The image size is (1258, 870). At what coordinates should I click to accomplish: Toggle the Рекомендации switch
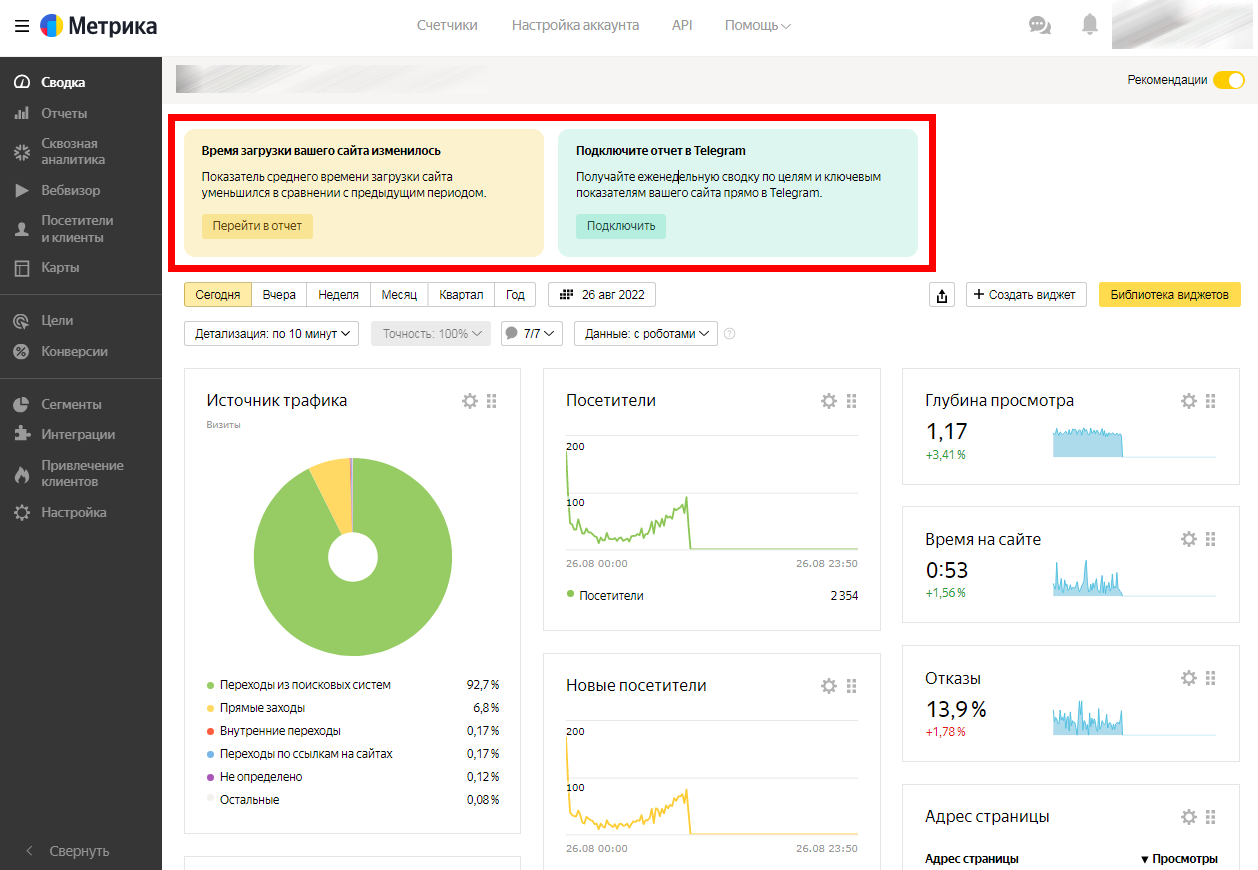[1229, 80]
